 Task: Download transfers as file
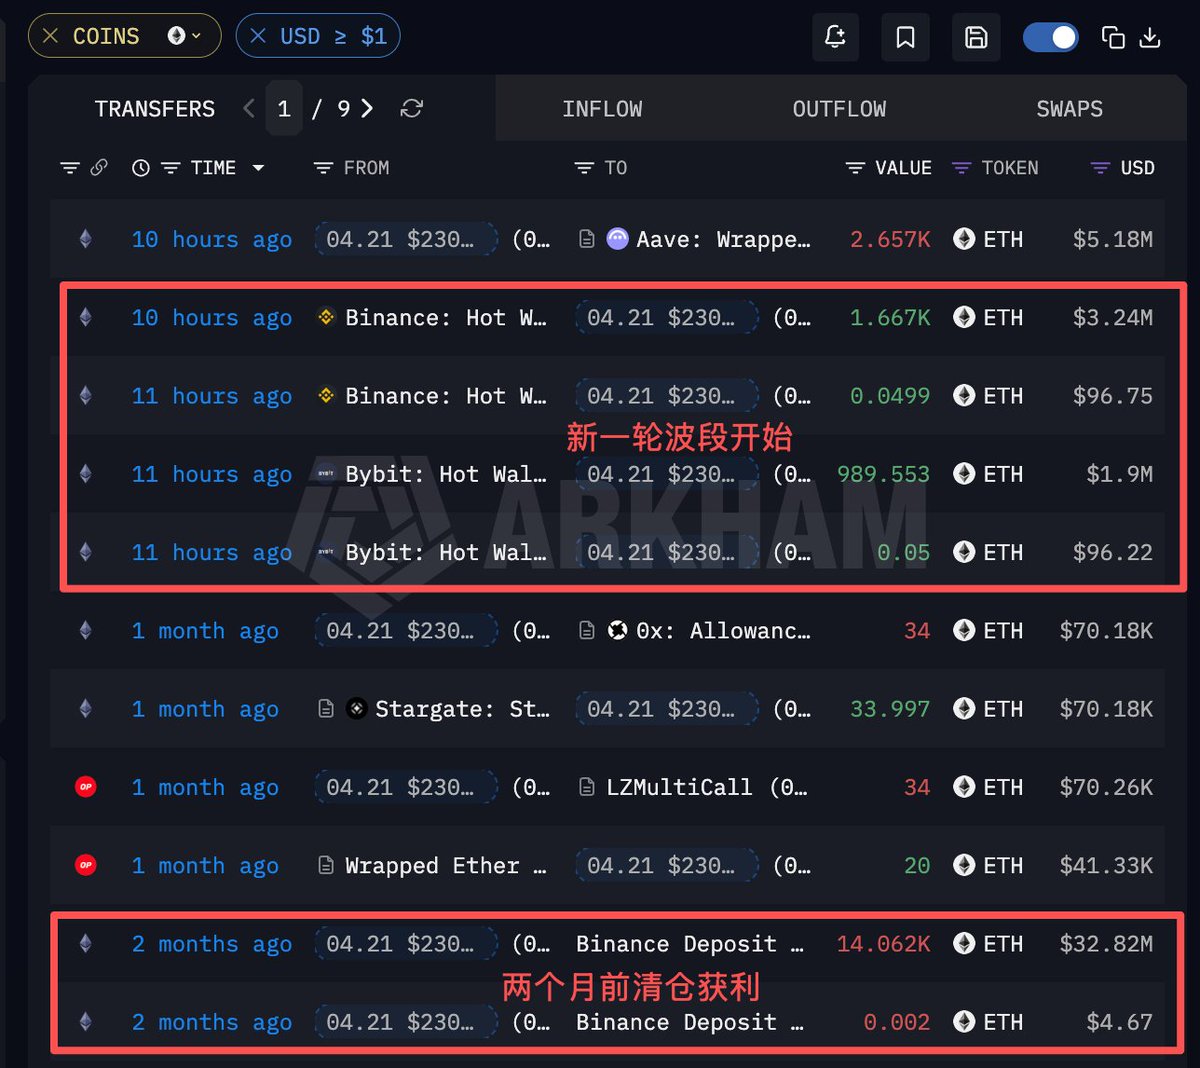coord(1151,37)
